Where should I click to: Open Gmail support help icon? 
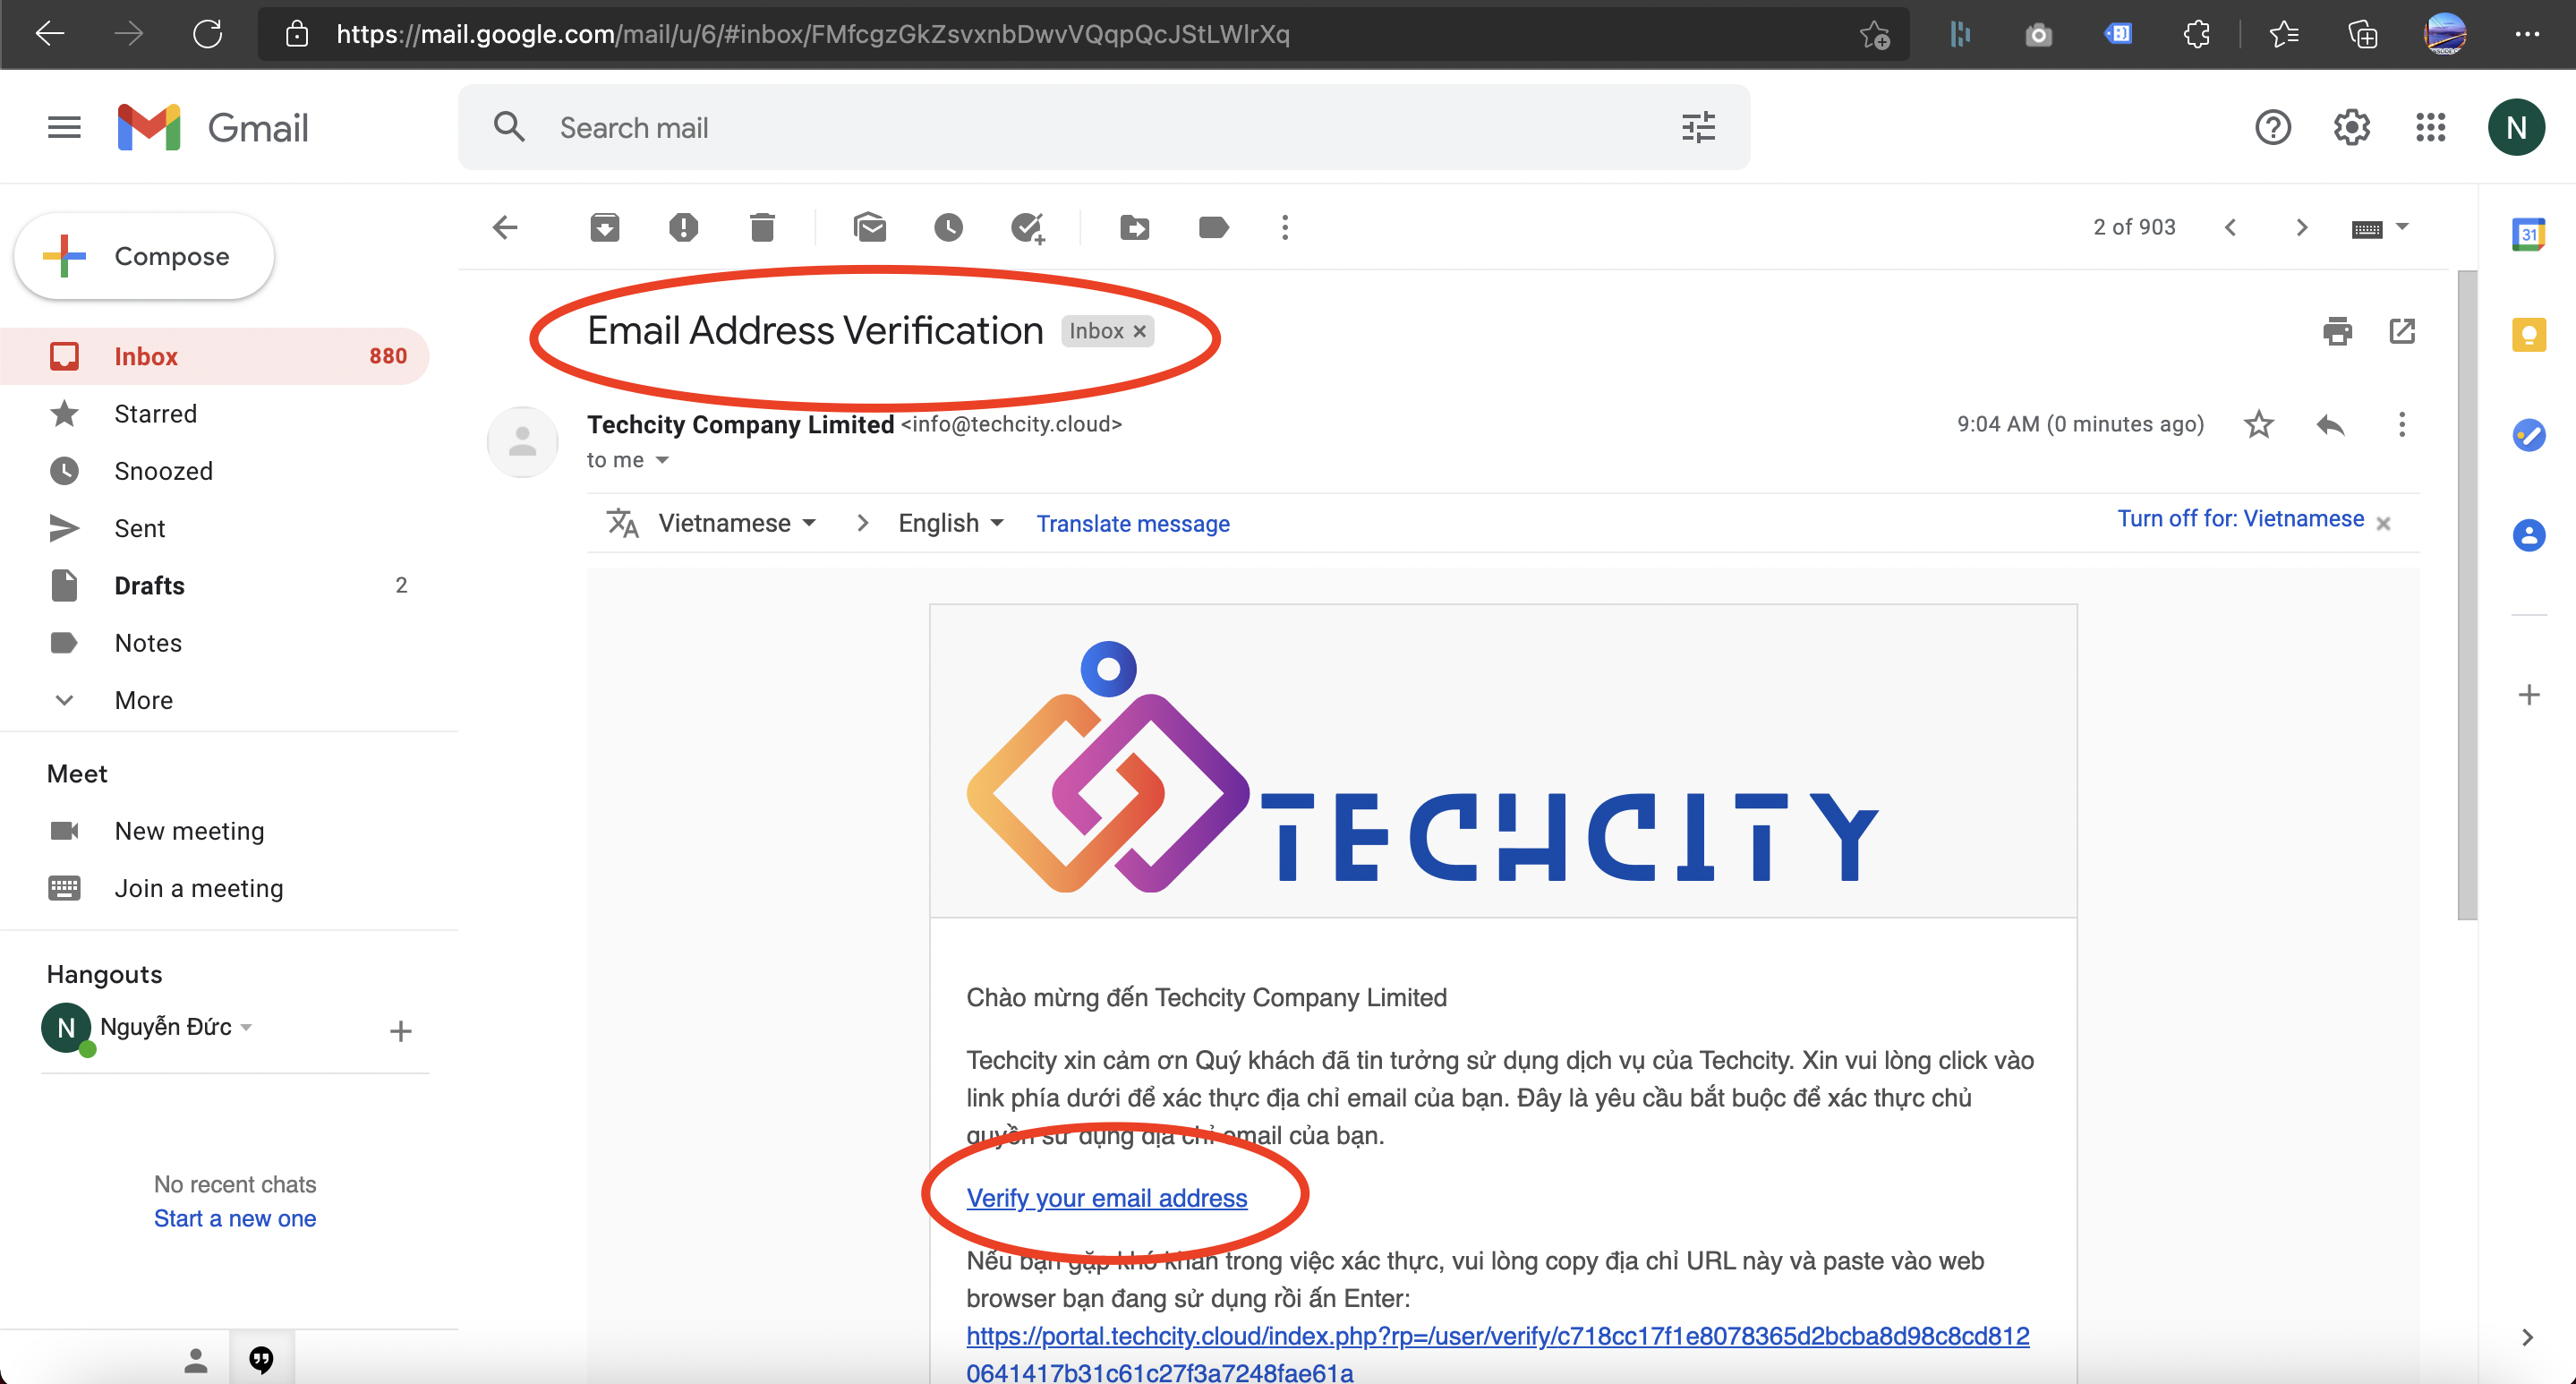pos(2272,127)
